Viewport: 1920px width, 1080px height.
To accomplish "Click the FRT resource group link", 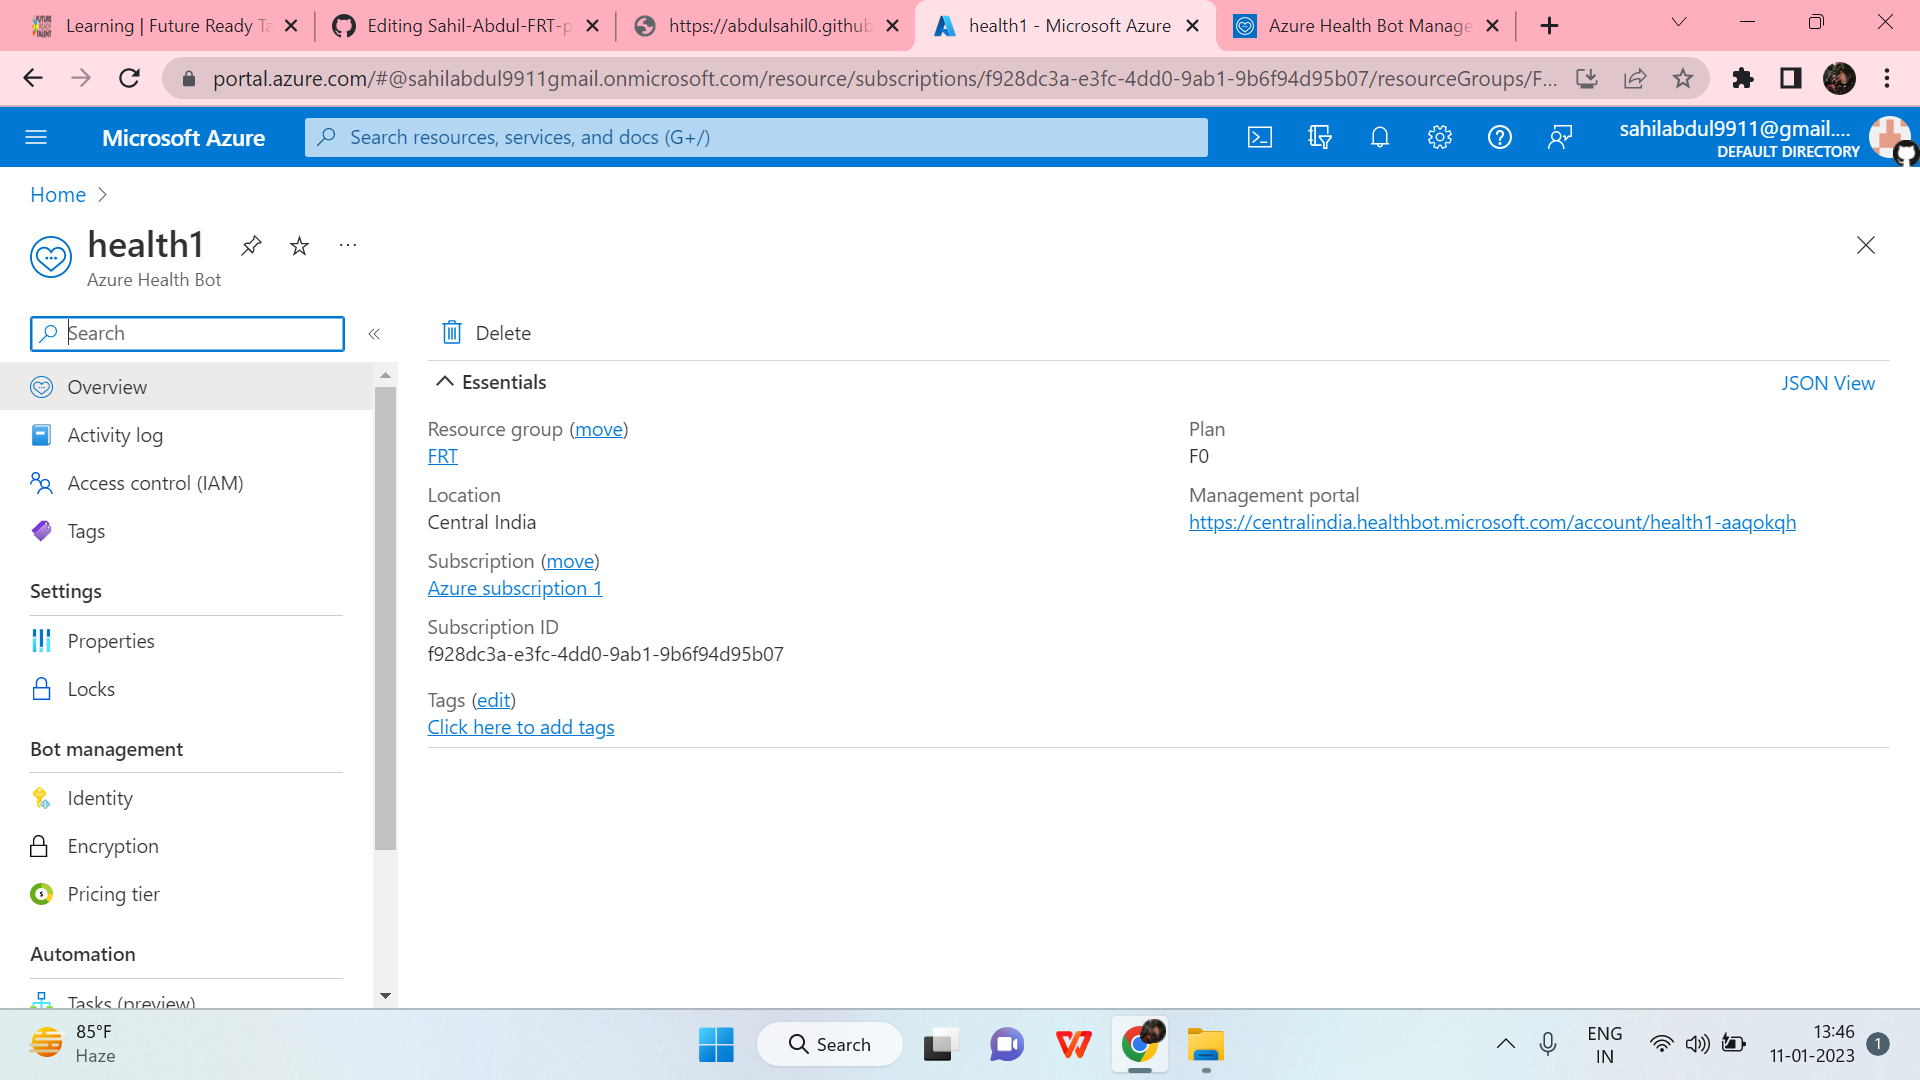I will (442, 456).
